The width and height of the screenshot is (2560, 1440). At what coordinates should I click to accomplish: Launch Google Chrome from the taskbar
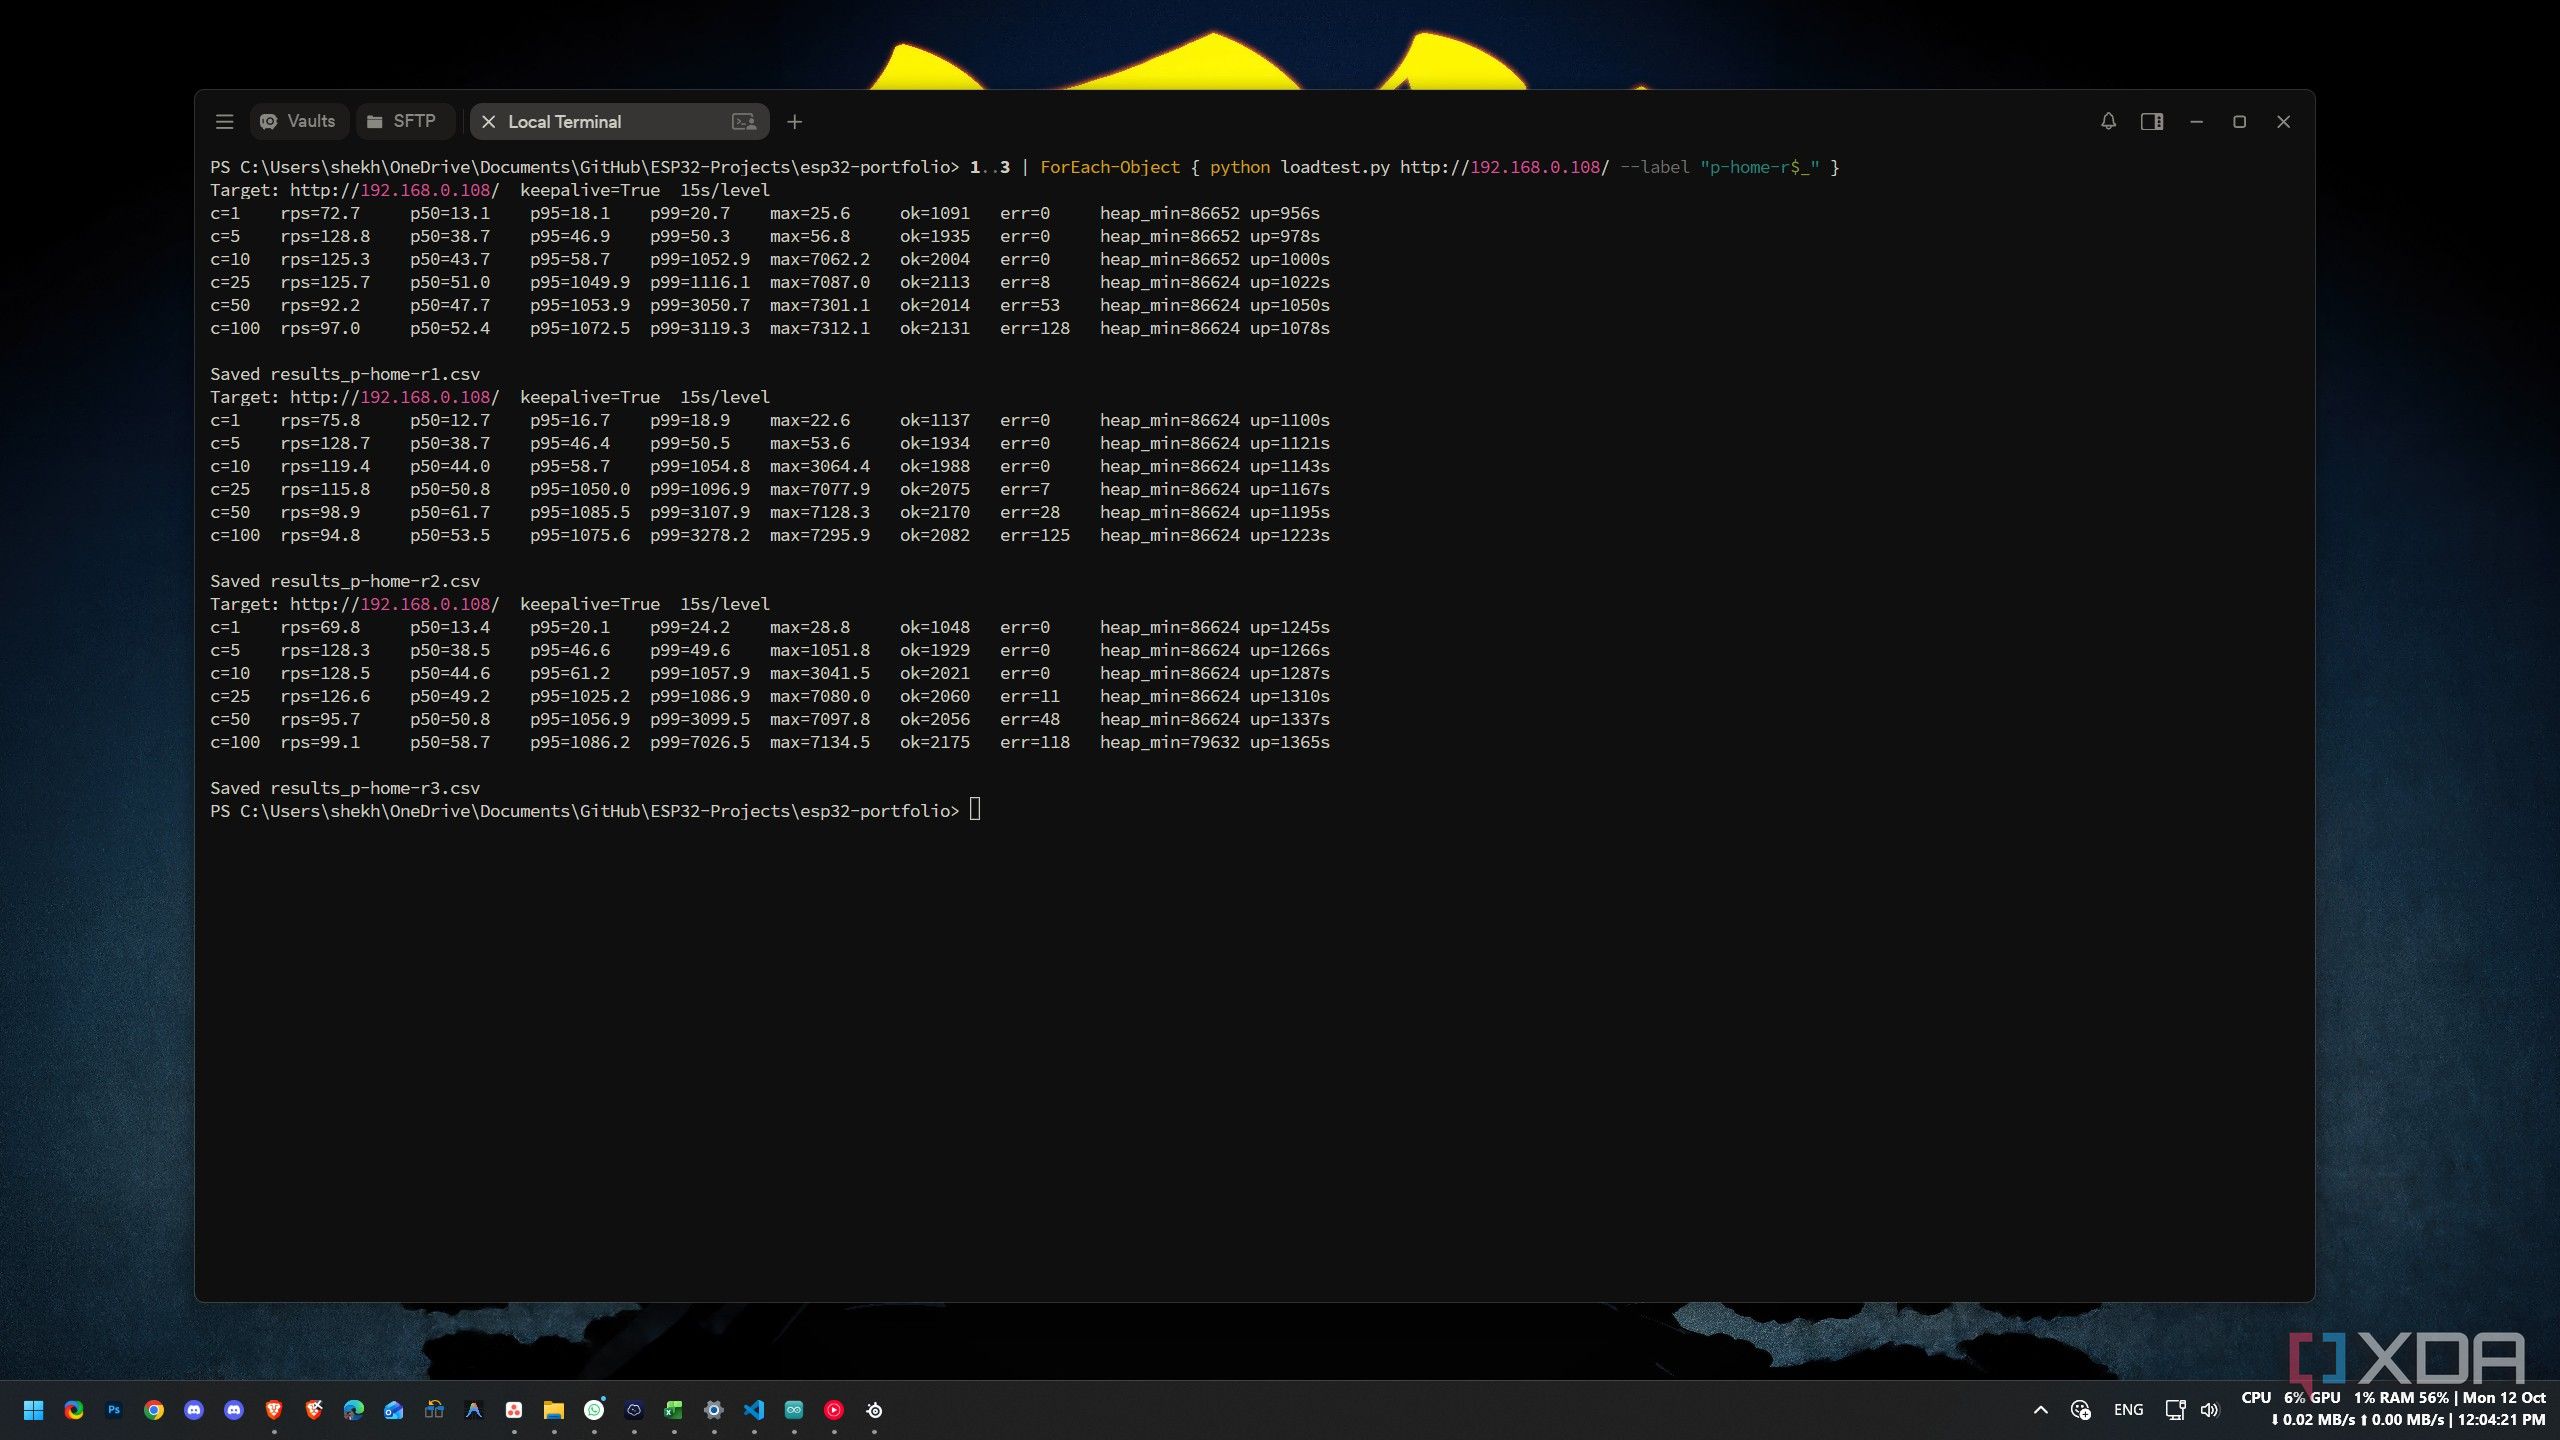click(x=153, y=1410)
